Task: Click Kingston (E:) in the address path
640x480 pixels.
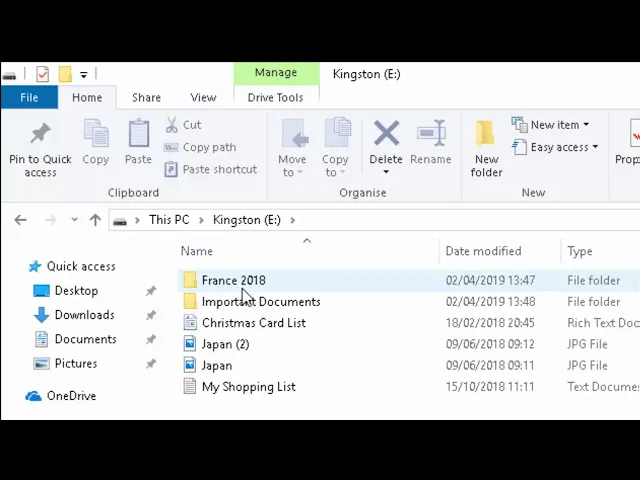Action: [x=247, y=220]
